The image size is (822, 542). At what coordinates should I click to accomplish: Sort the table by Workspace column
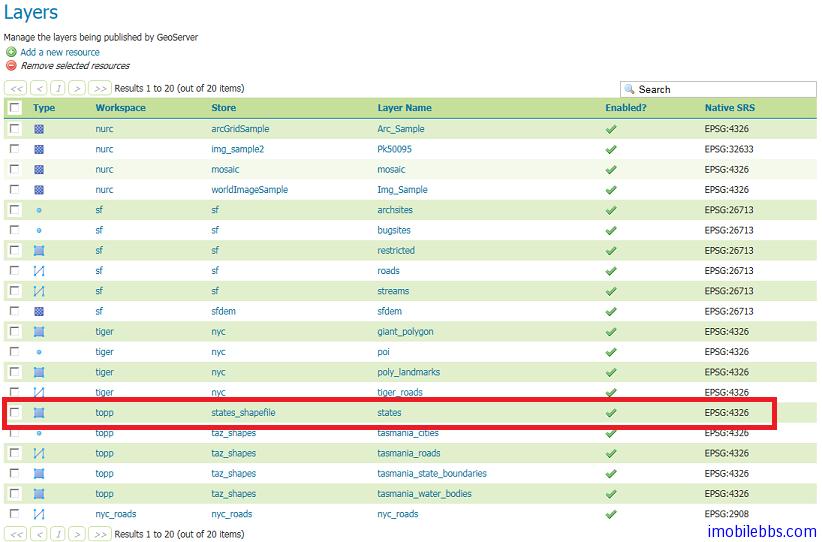pos(120,108)
